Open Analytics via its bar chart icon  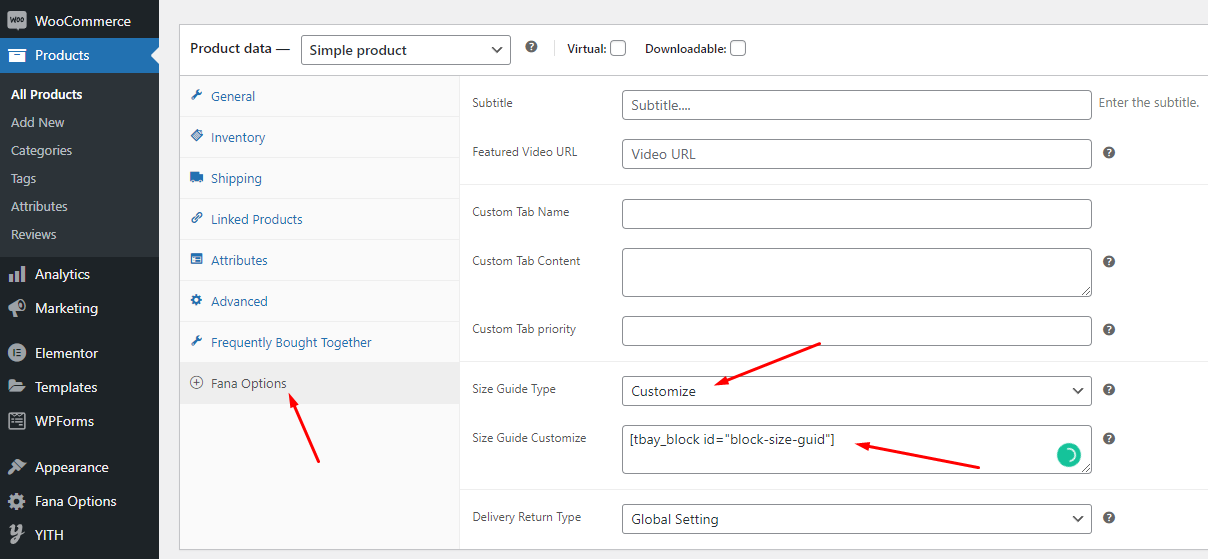[17, 274]
